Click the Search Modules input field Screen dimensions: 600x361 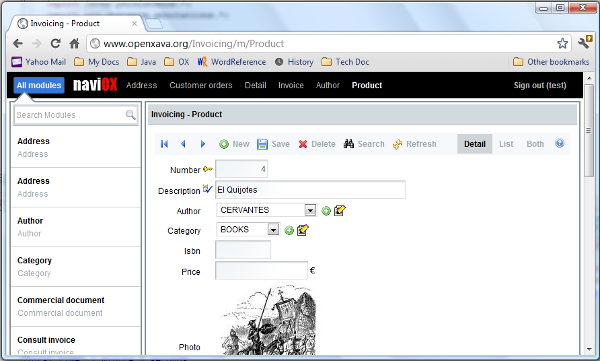[76, 115]
